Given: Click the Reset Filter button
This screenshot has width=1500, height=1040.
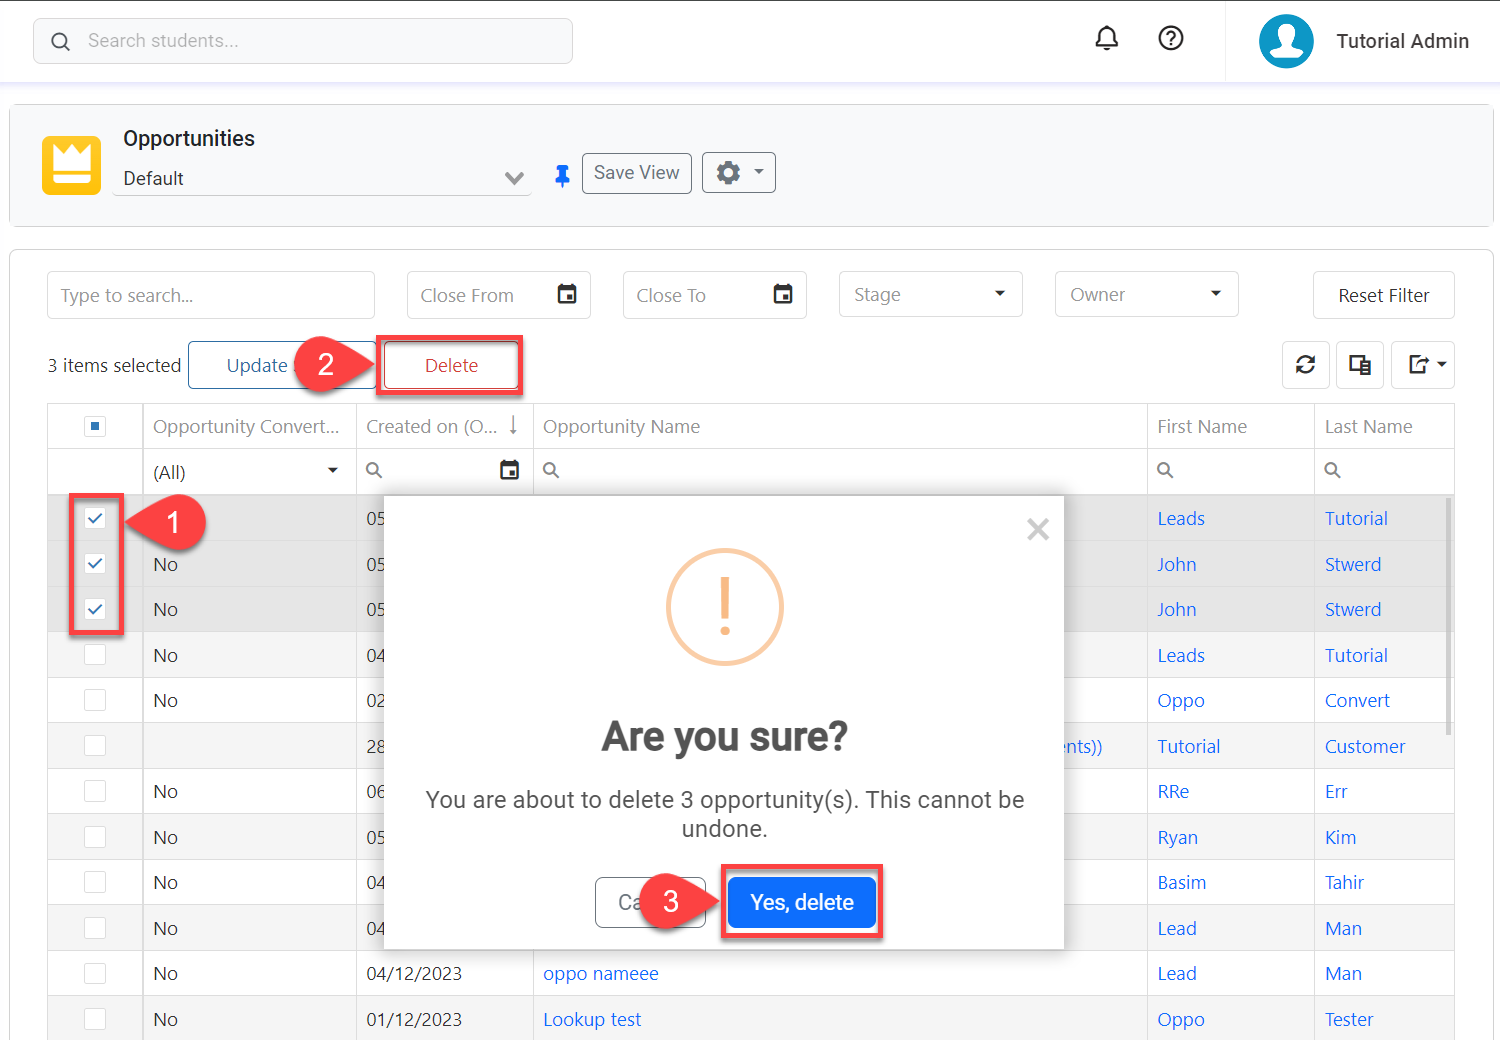Looking at the screenshot, I should point(1384,295).
